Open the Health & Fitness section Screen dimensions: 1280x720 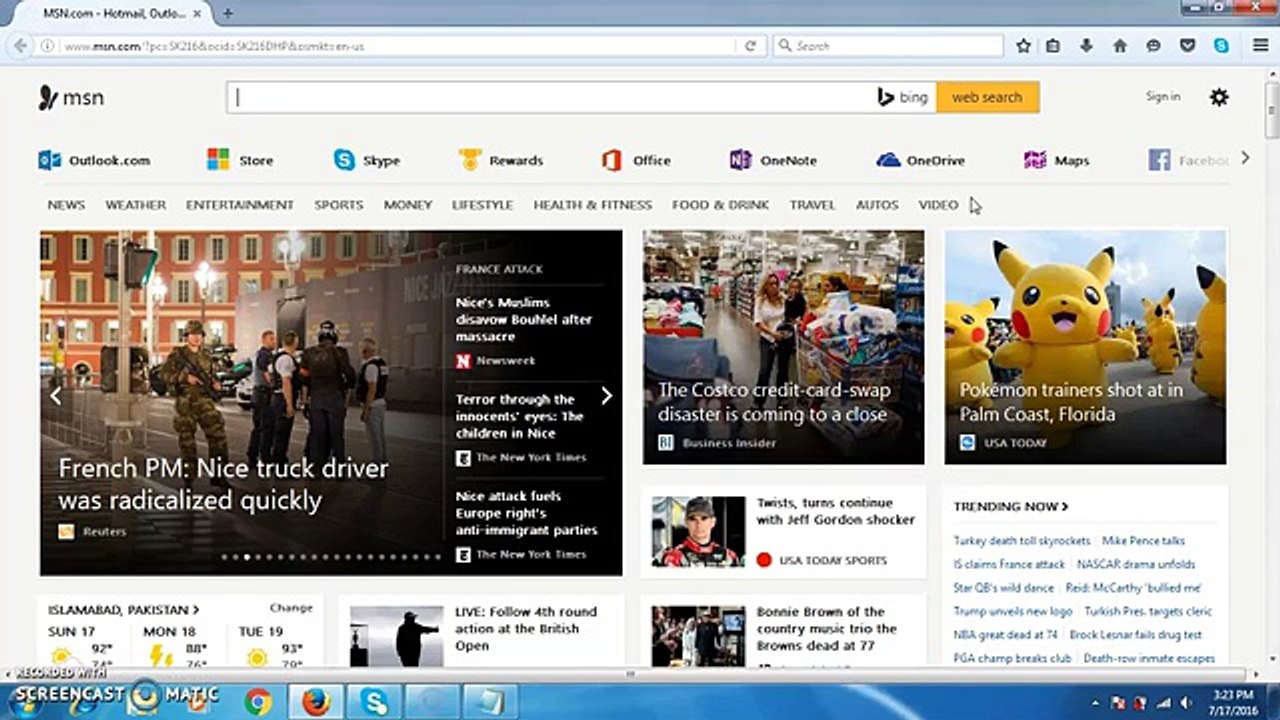pos(592,204)
